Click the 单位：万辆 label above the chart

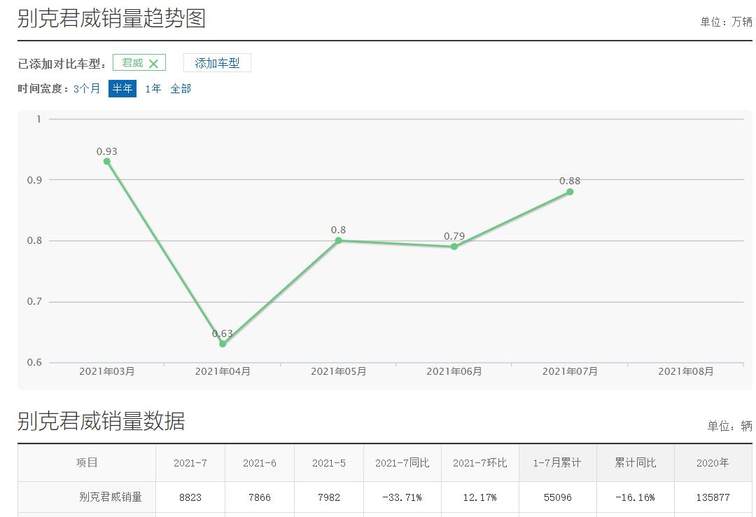[x=726, y=22]
